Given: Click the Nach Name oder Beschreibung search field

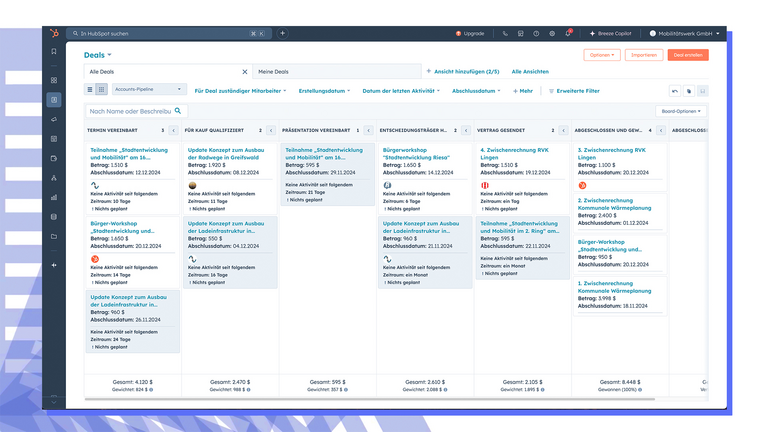Looking at the screenshot, I should pyautogui.click(x=135, y=111).
